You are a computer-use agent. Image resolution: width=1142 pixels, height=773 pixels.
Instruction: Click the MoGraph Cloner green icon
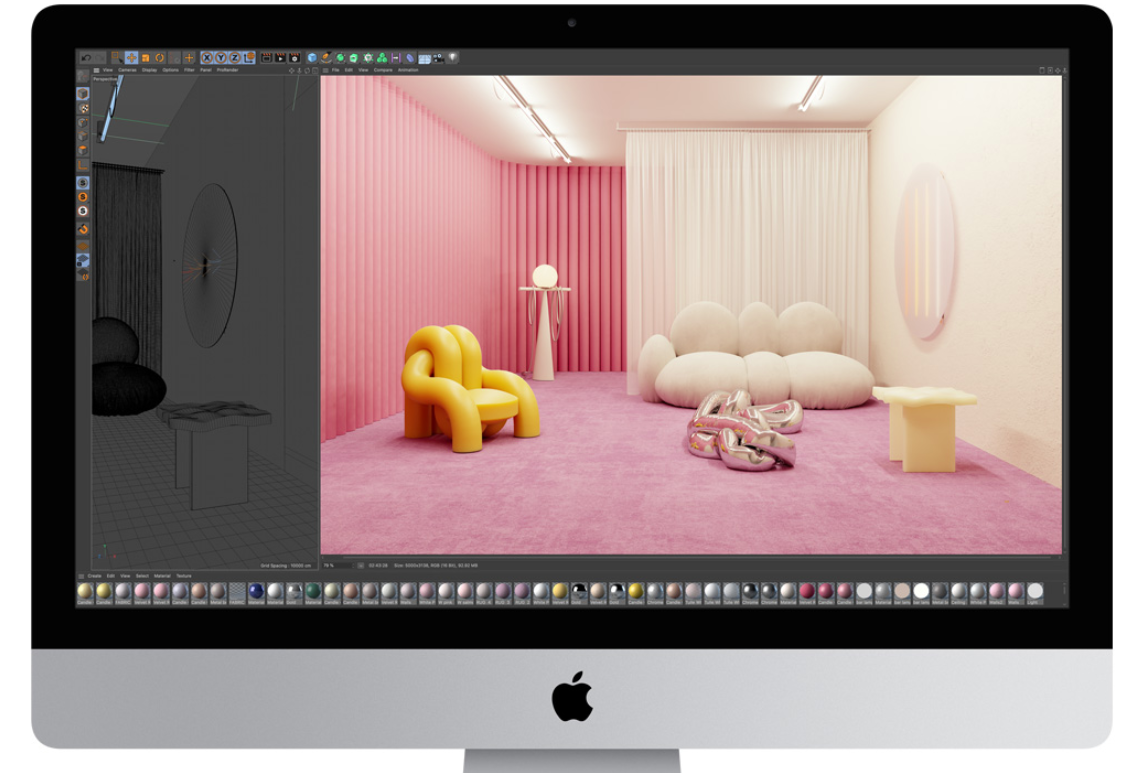pyautogui.click(x=382, y=58)
